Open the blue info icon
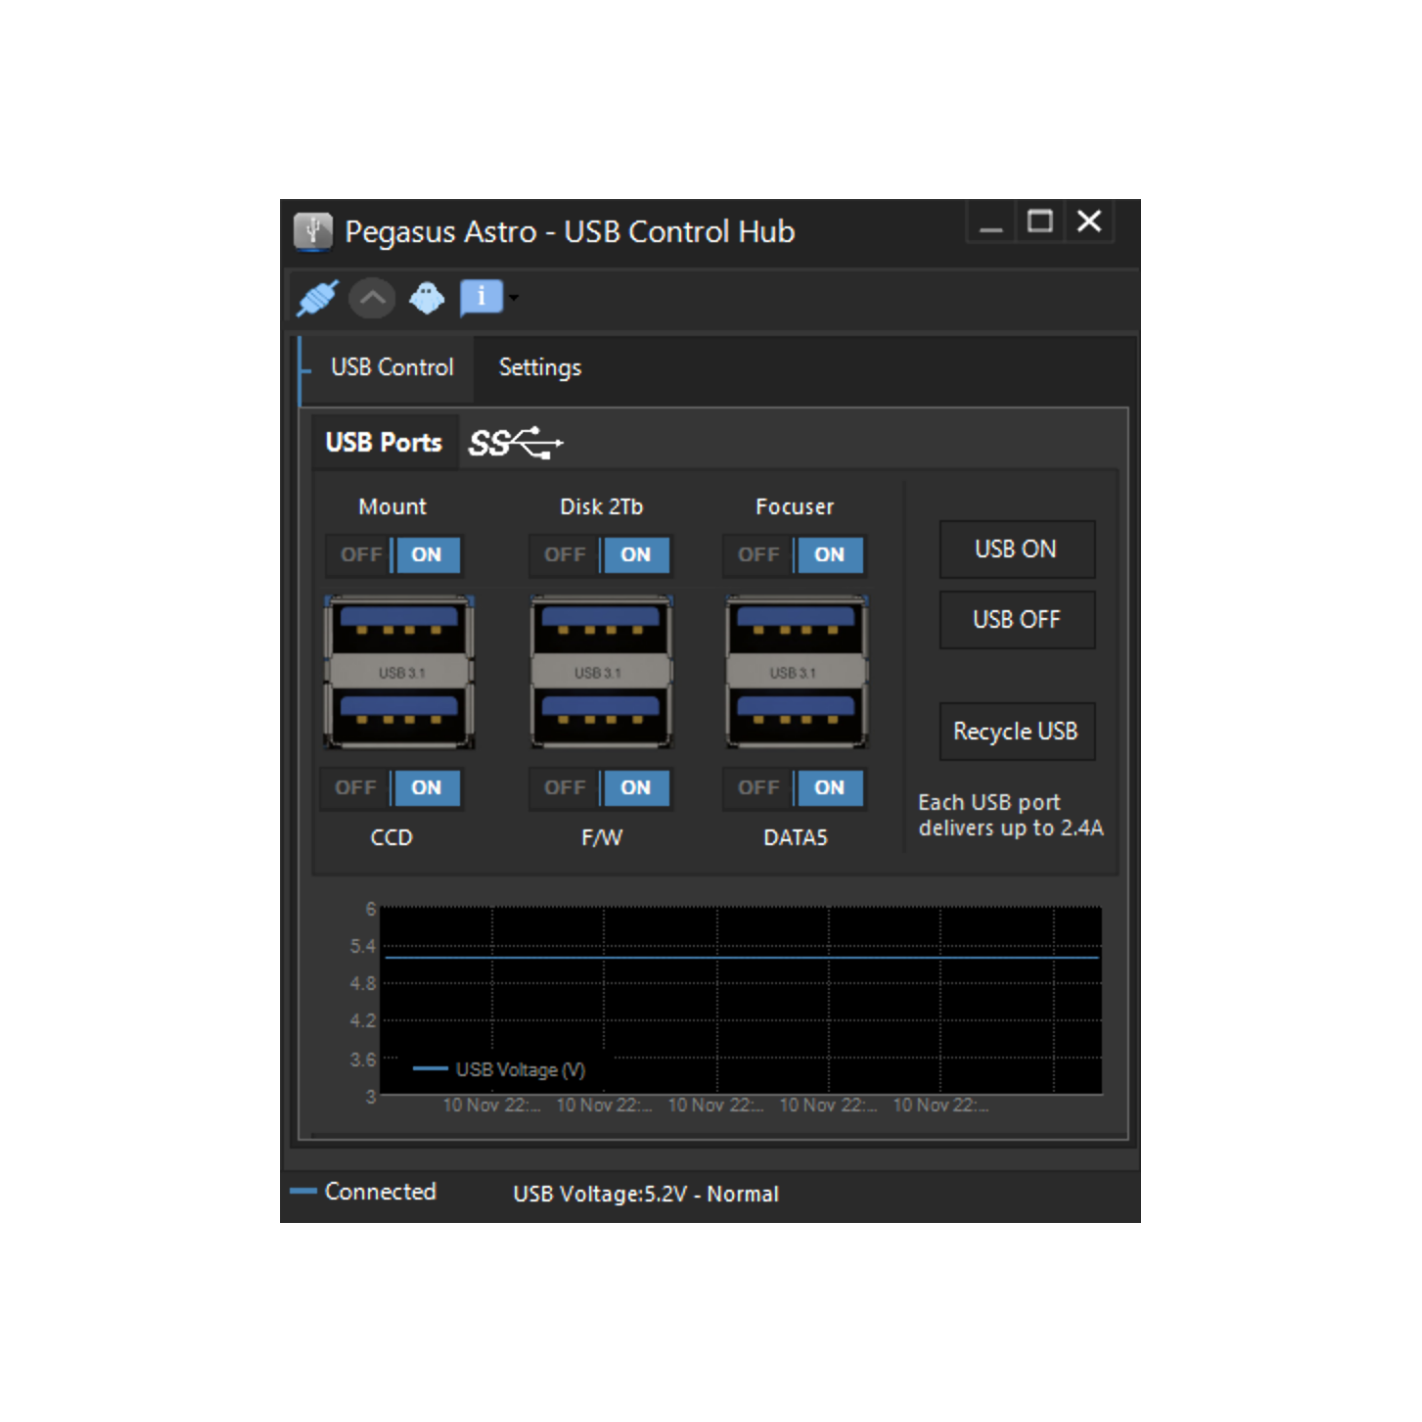Image resolution: width=1422 pixels, height=1422 pixels. click(x=481, y=297)
